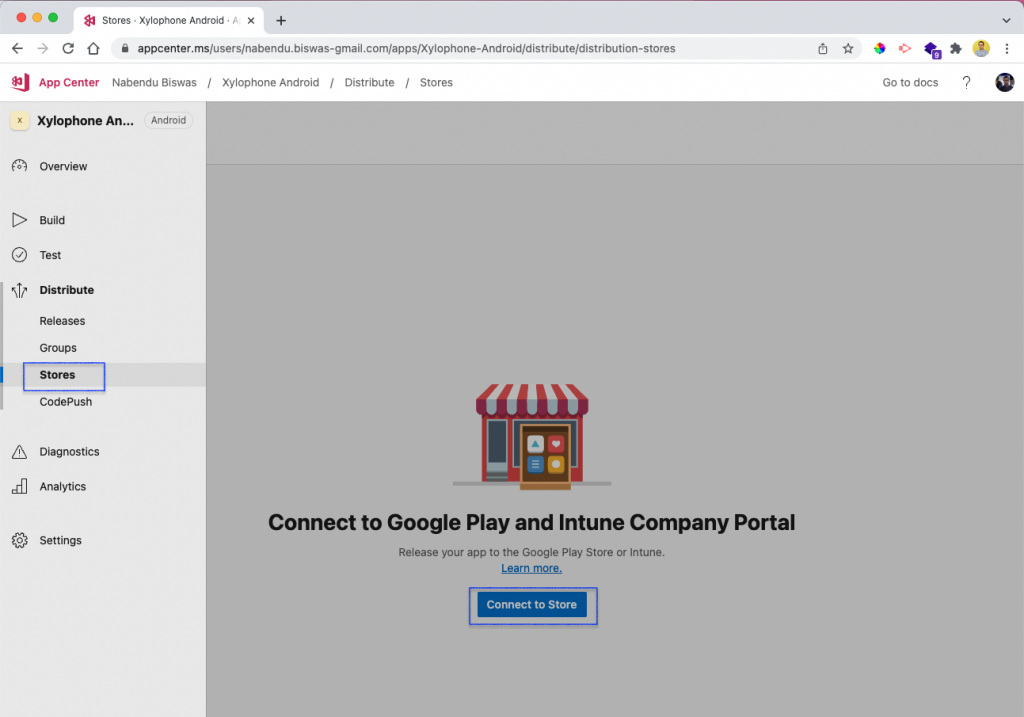Click Go to docs link

click(x=910, y=82)
